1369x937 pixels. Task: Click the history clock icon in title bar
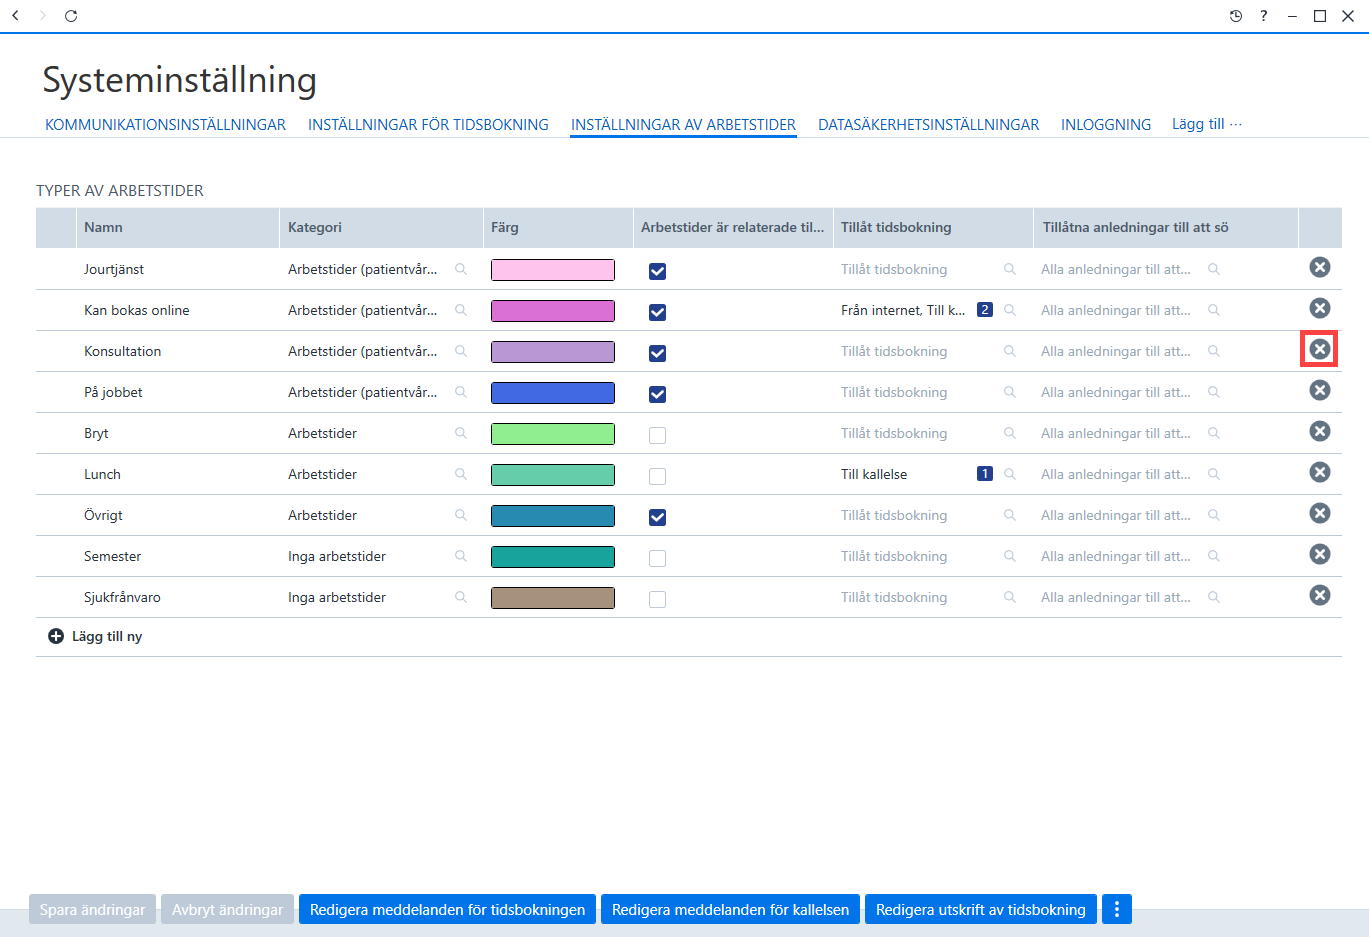point(1236,16)
